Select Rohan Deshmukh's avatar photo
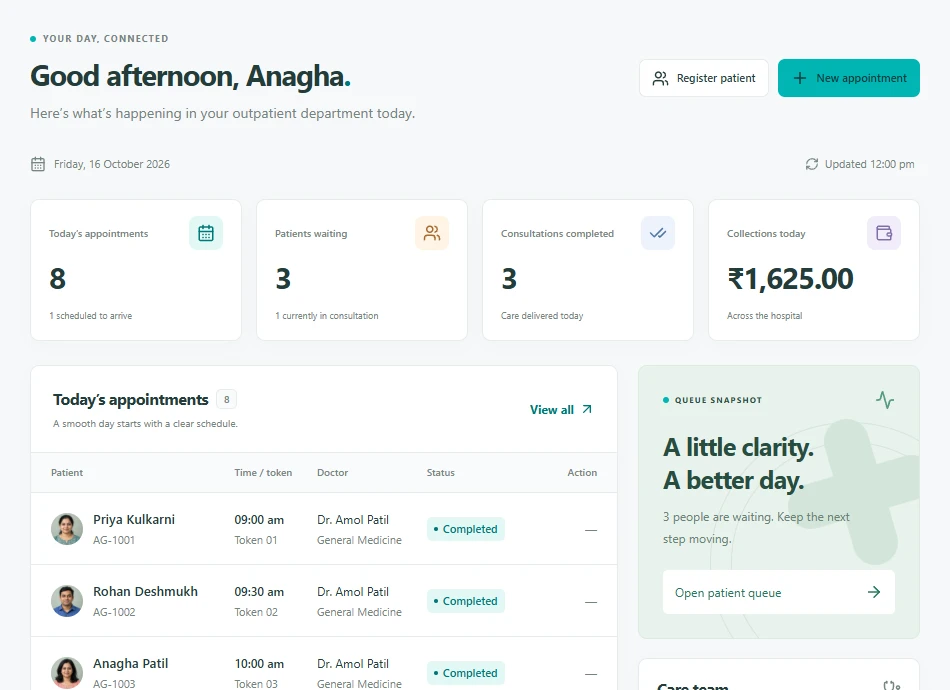Viewport: 950px width, 690px height. click(67, 601)
